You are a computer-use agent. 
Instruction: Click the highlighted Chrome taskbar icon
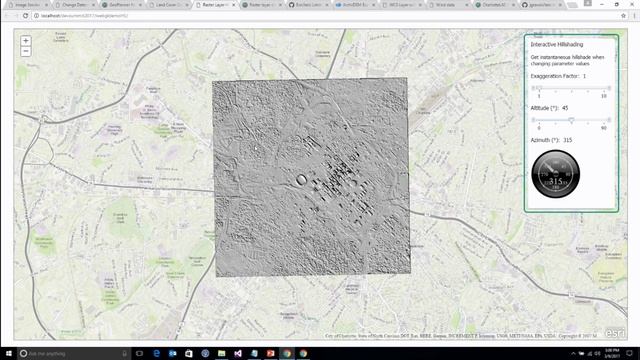[287, 353]
